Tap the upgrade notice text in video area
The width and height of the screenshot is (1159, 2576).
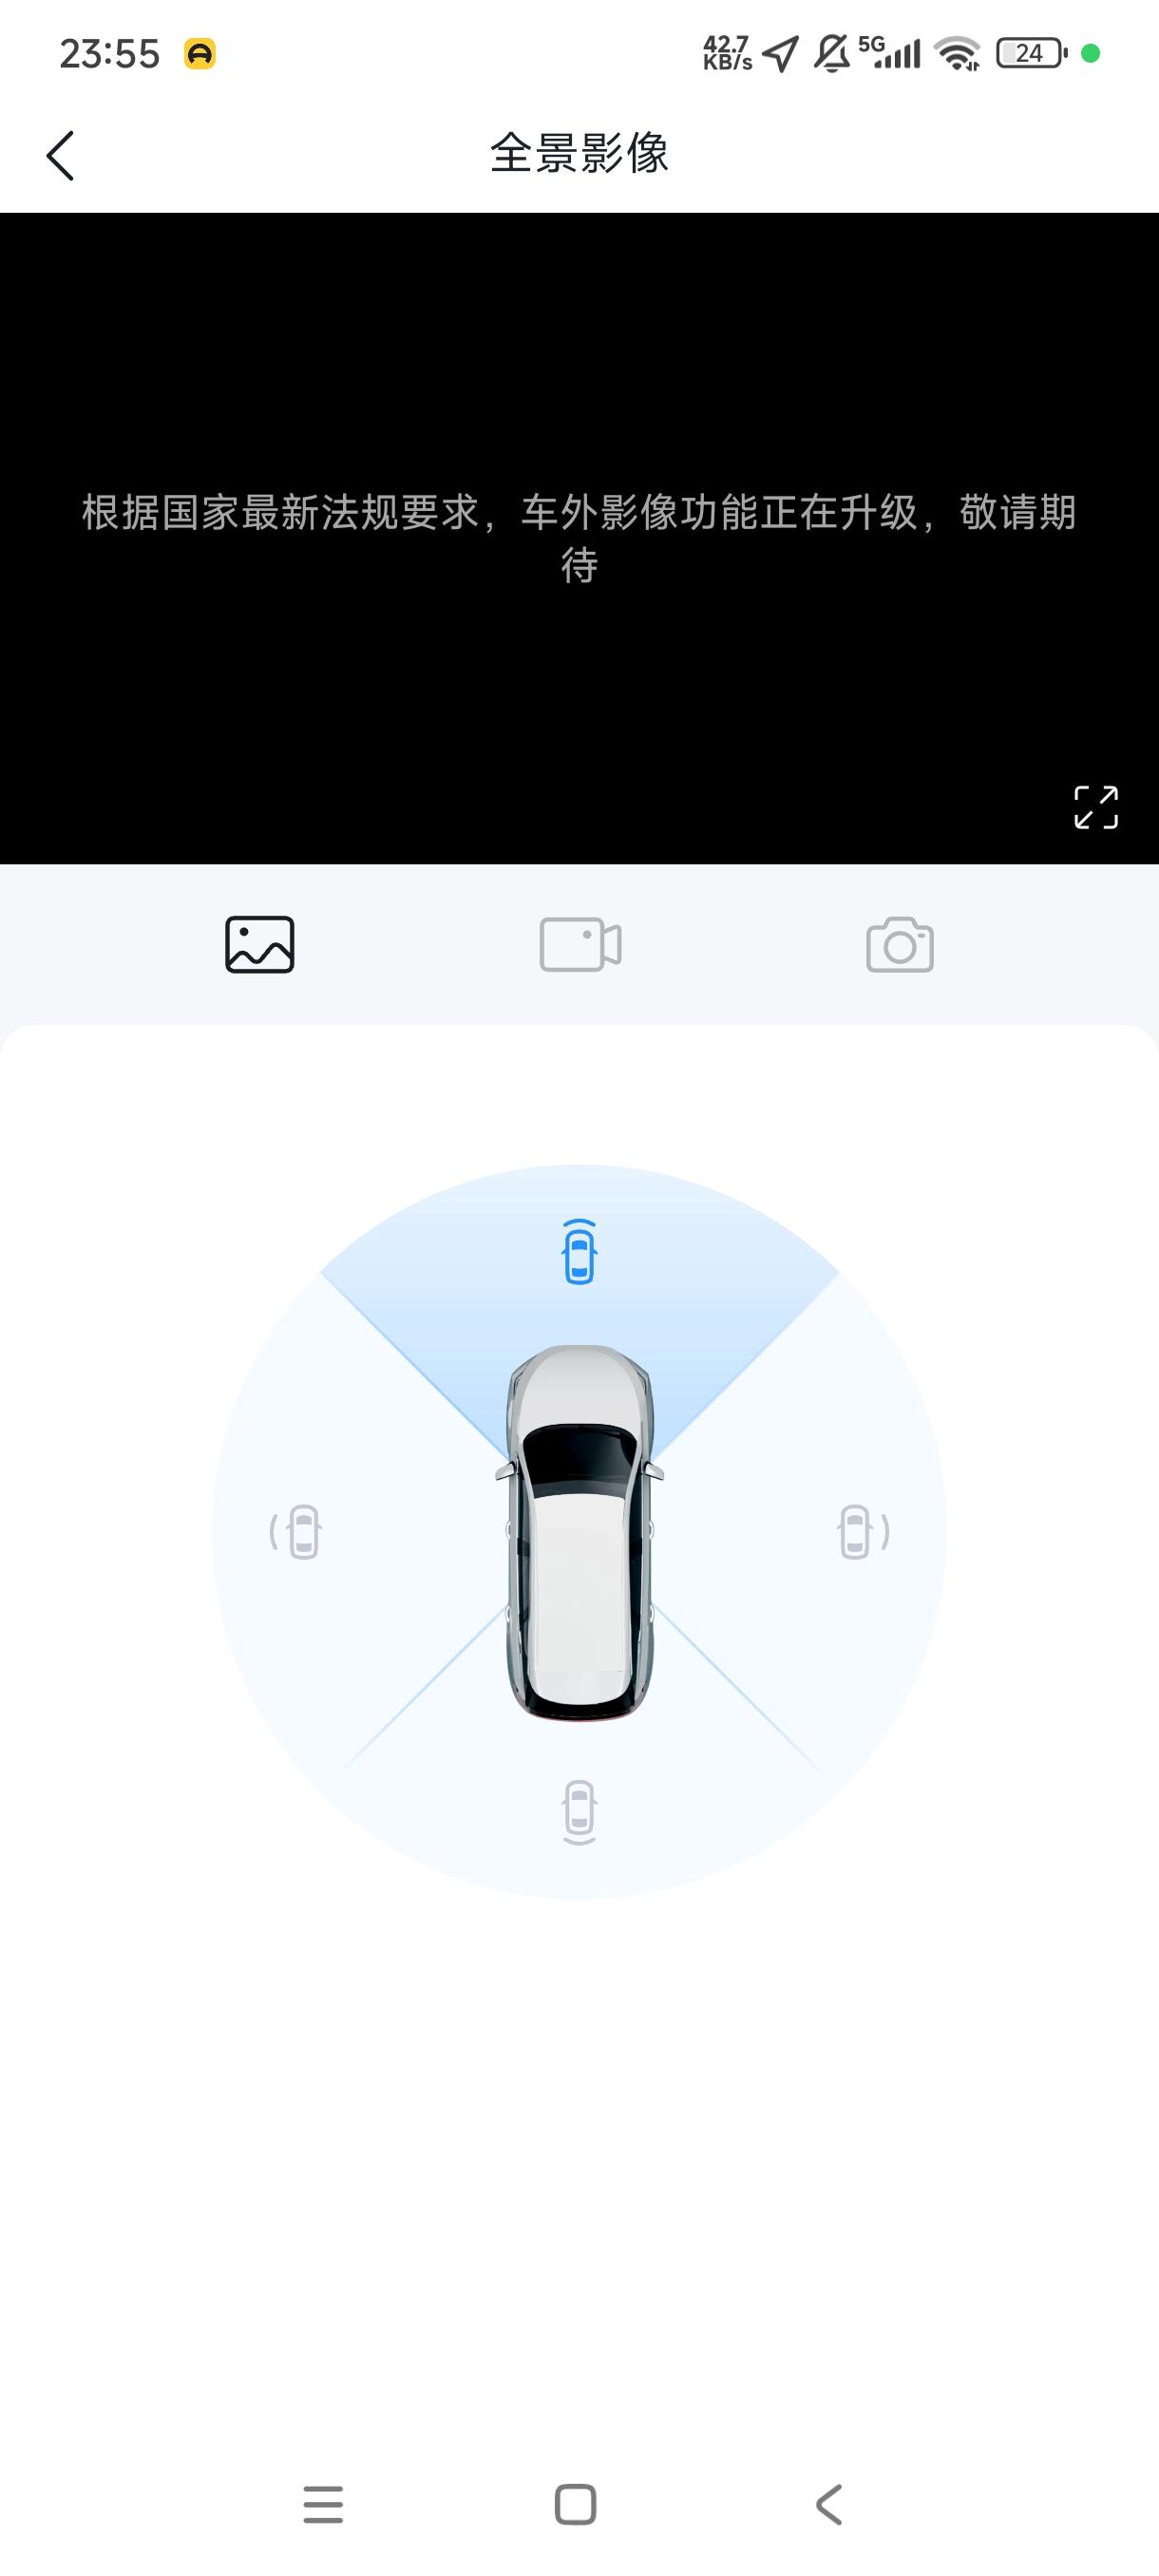tap(579, 538)
